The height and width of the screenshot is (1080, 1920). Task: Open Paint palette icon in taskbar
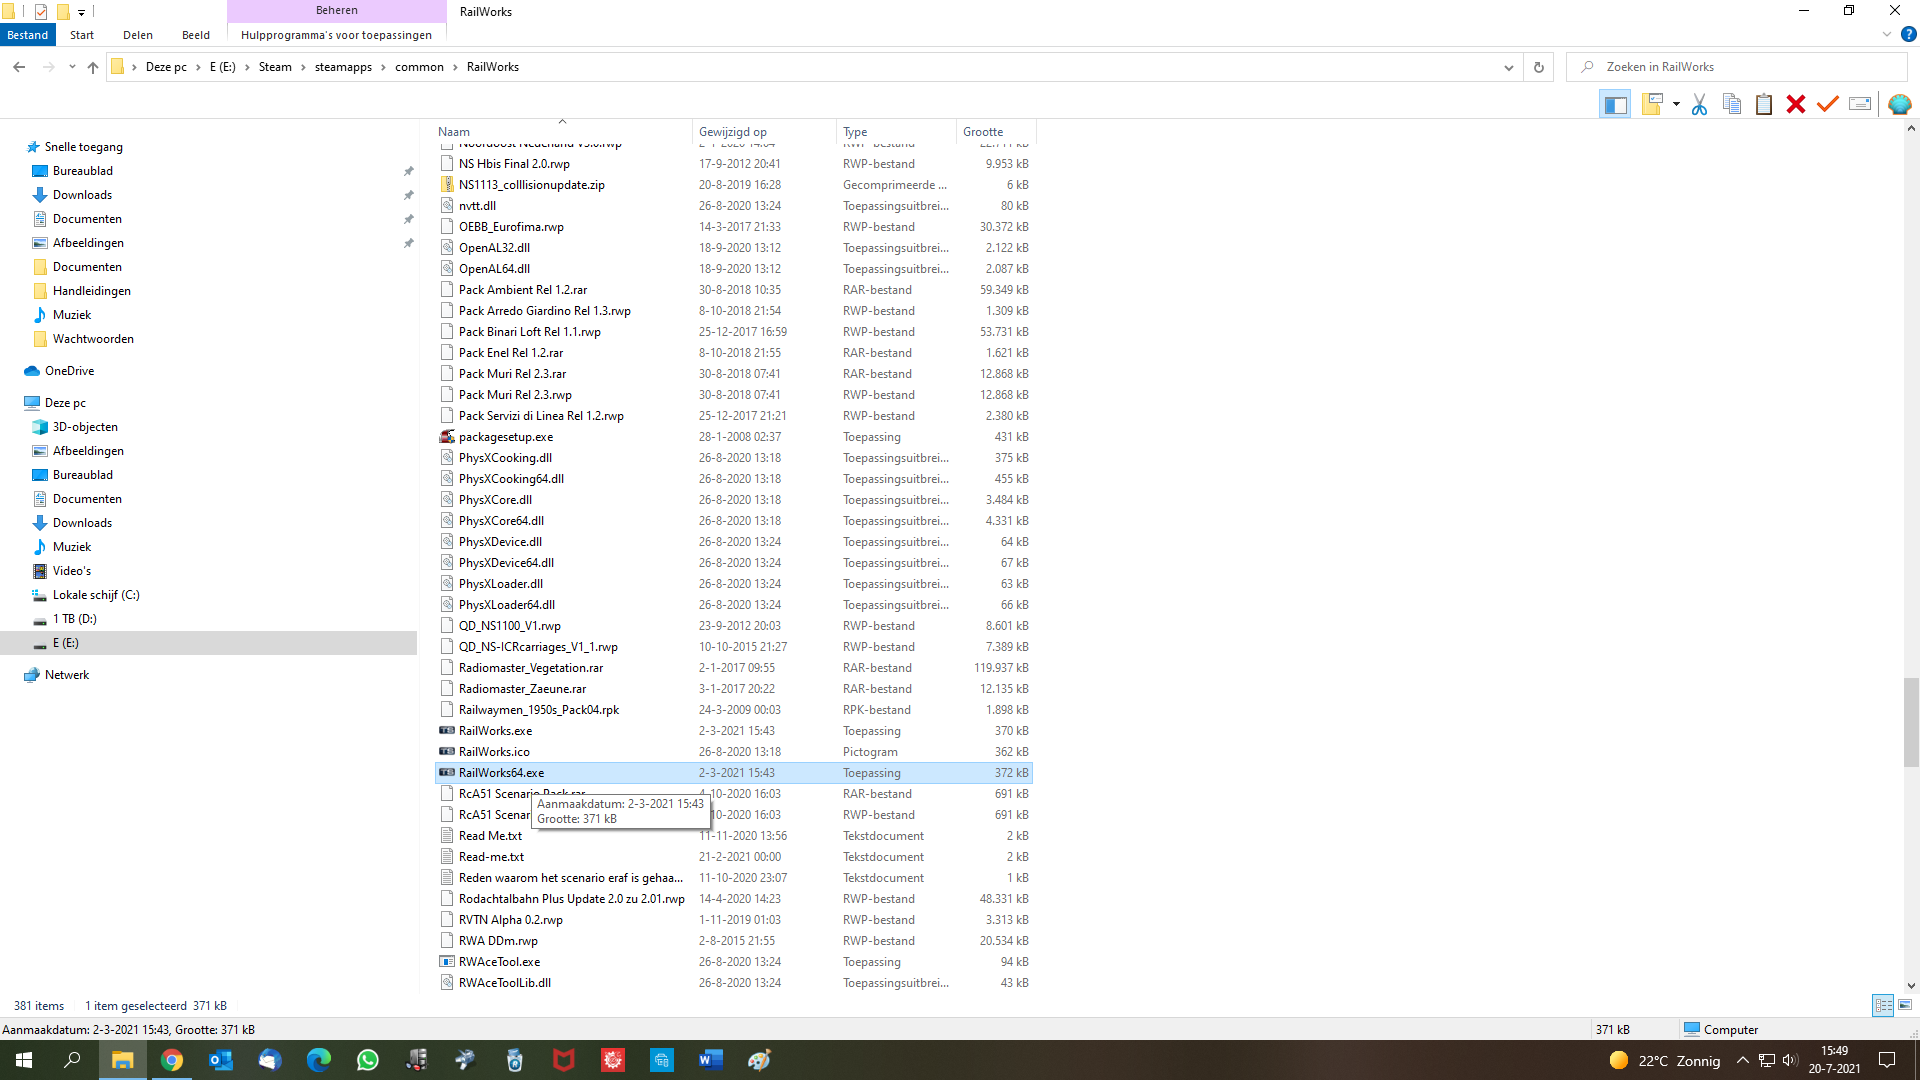[760, 1060]
